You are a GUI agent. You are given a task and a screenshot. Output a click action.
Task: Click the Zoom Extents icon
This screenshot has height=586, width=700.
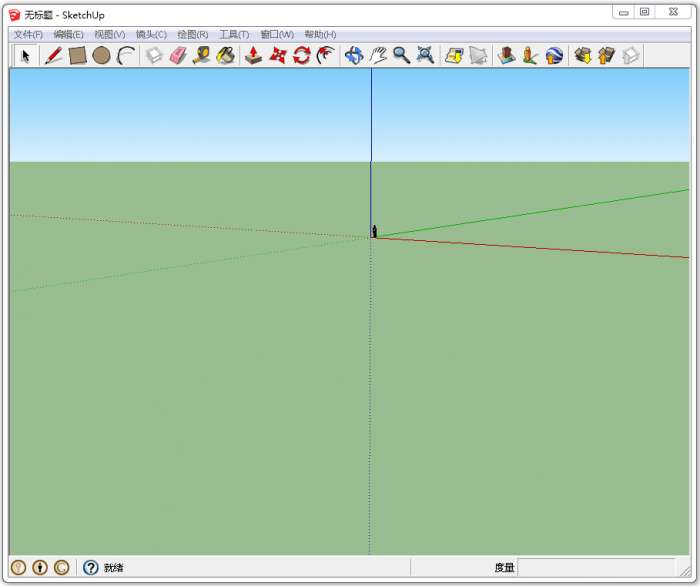tap(425, 56)
